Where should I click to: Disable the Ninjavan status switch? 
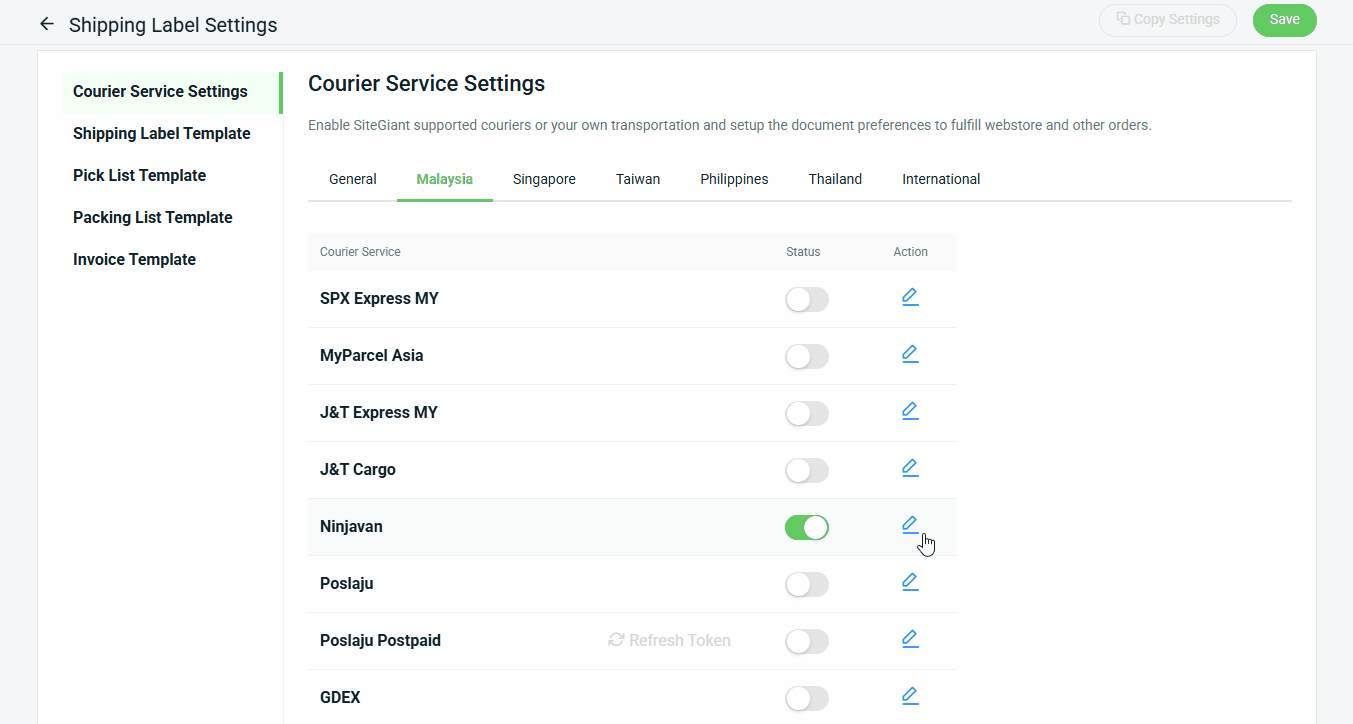coord(806,527)
